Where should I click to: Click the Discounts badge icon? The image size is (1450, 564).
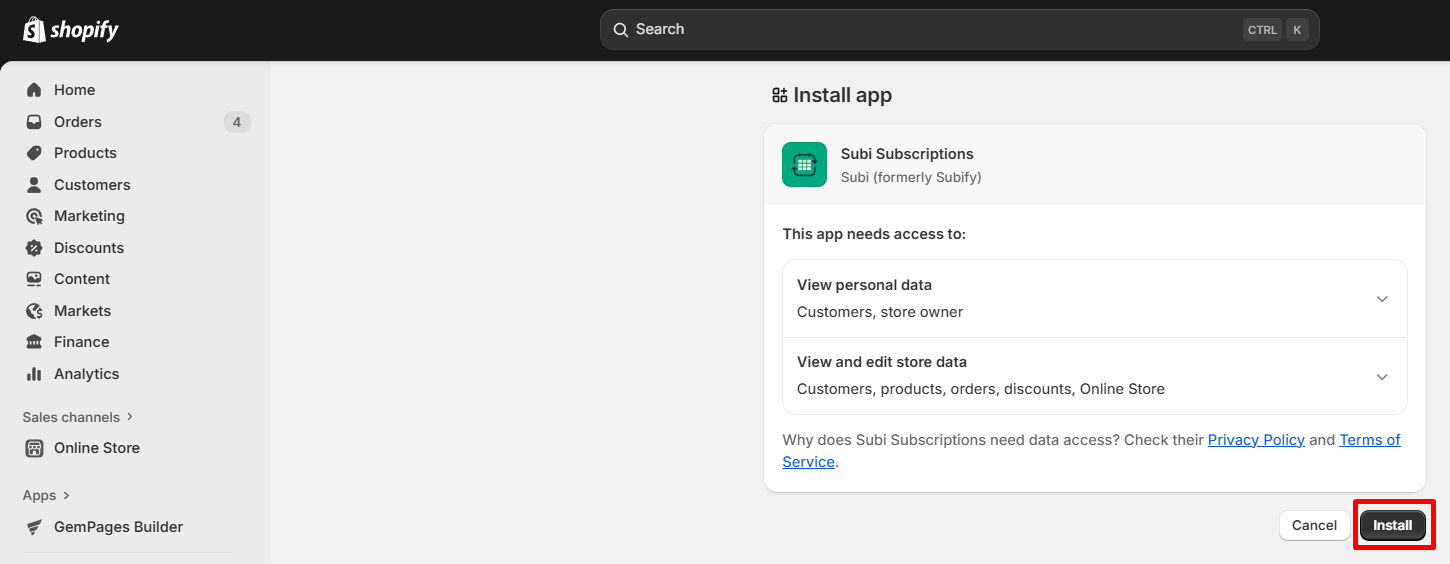[34, 248]
